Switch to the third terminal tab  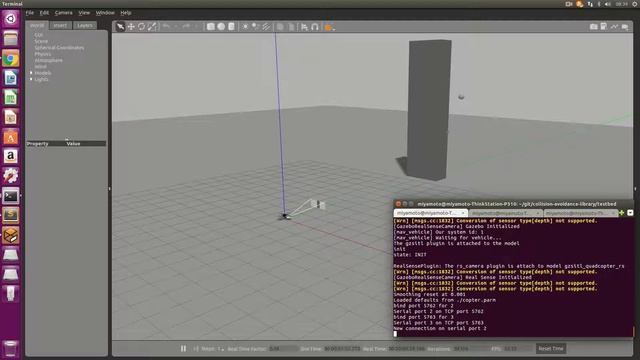click(580, 213)
